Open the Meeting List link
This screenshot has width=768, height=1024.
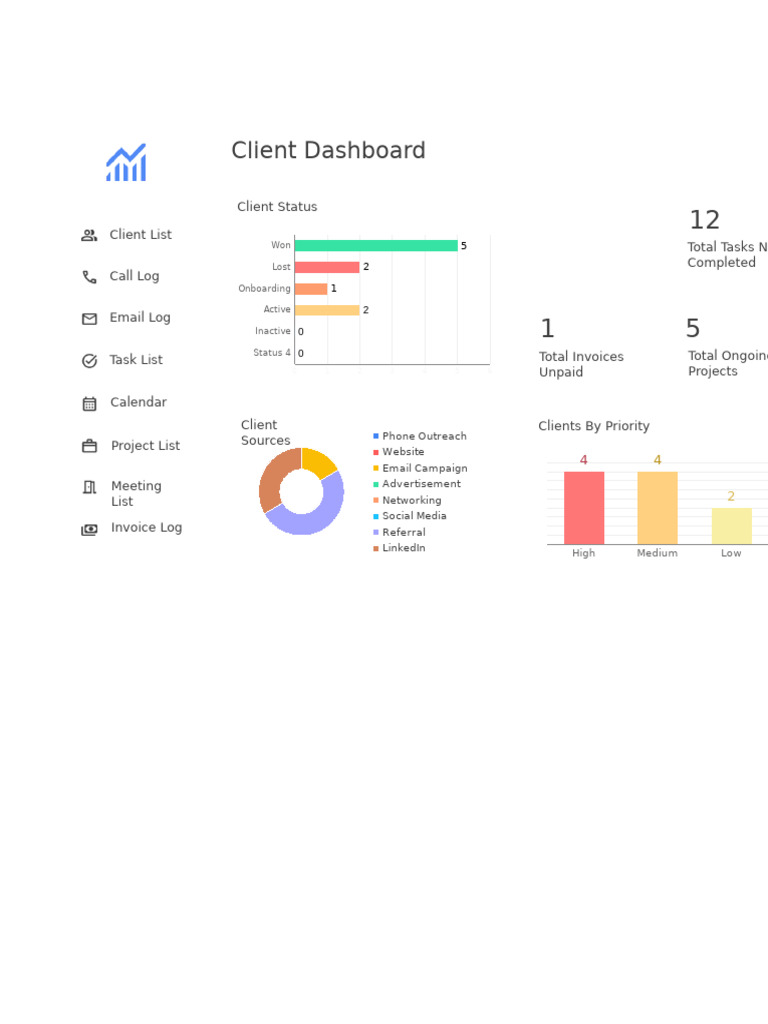(x=136, y=494)
